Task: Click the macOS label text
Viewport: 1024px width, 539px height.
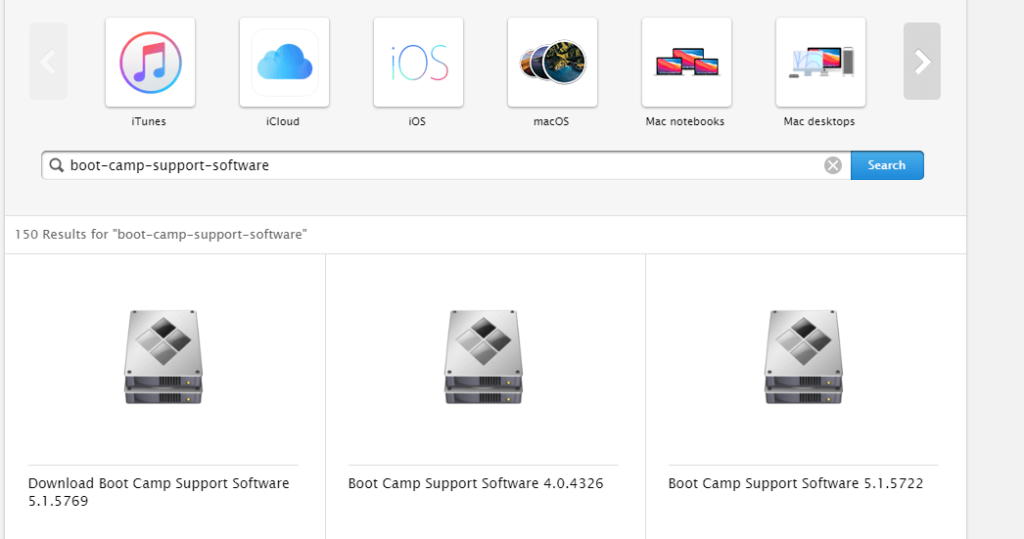Action: click(x=551, y=122)
